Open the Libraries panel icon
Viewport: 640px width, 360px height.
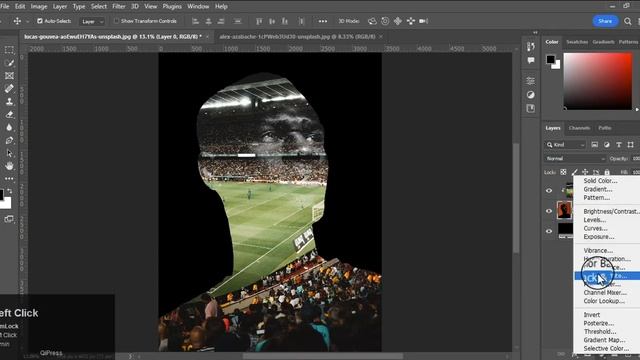531,108
